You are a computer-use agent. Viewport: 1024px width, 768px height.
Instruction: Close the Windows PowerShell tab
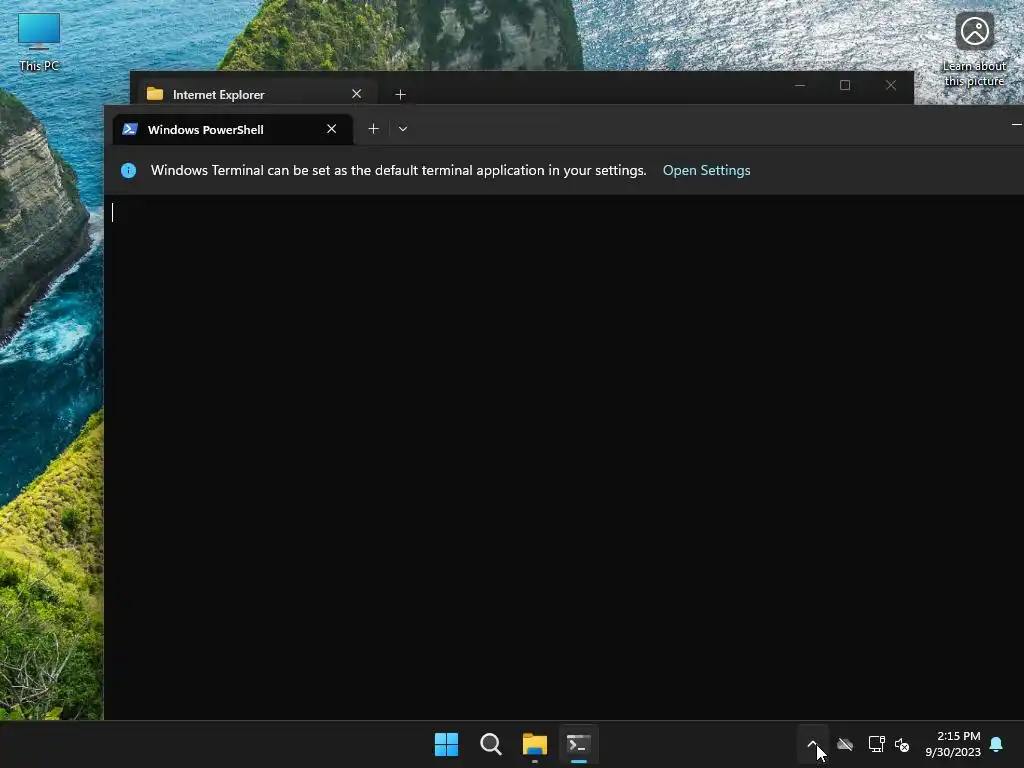point(332,129)
